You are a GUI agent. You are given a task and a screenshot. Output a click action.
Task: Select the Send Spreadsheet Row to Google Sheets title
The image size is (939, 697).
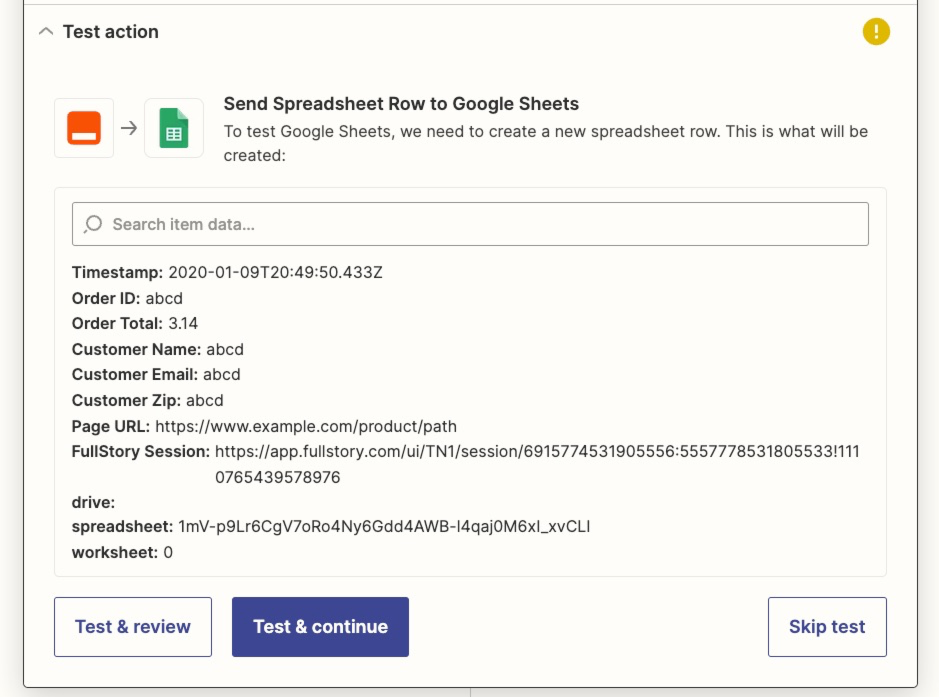pos(401,104)
